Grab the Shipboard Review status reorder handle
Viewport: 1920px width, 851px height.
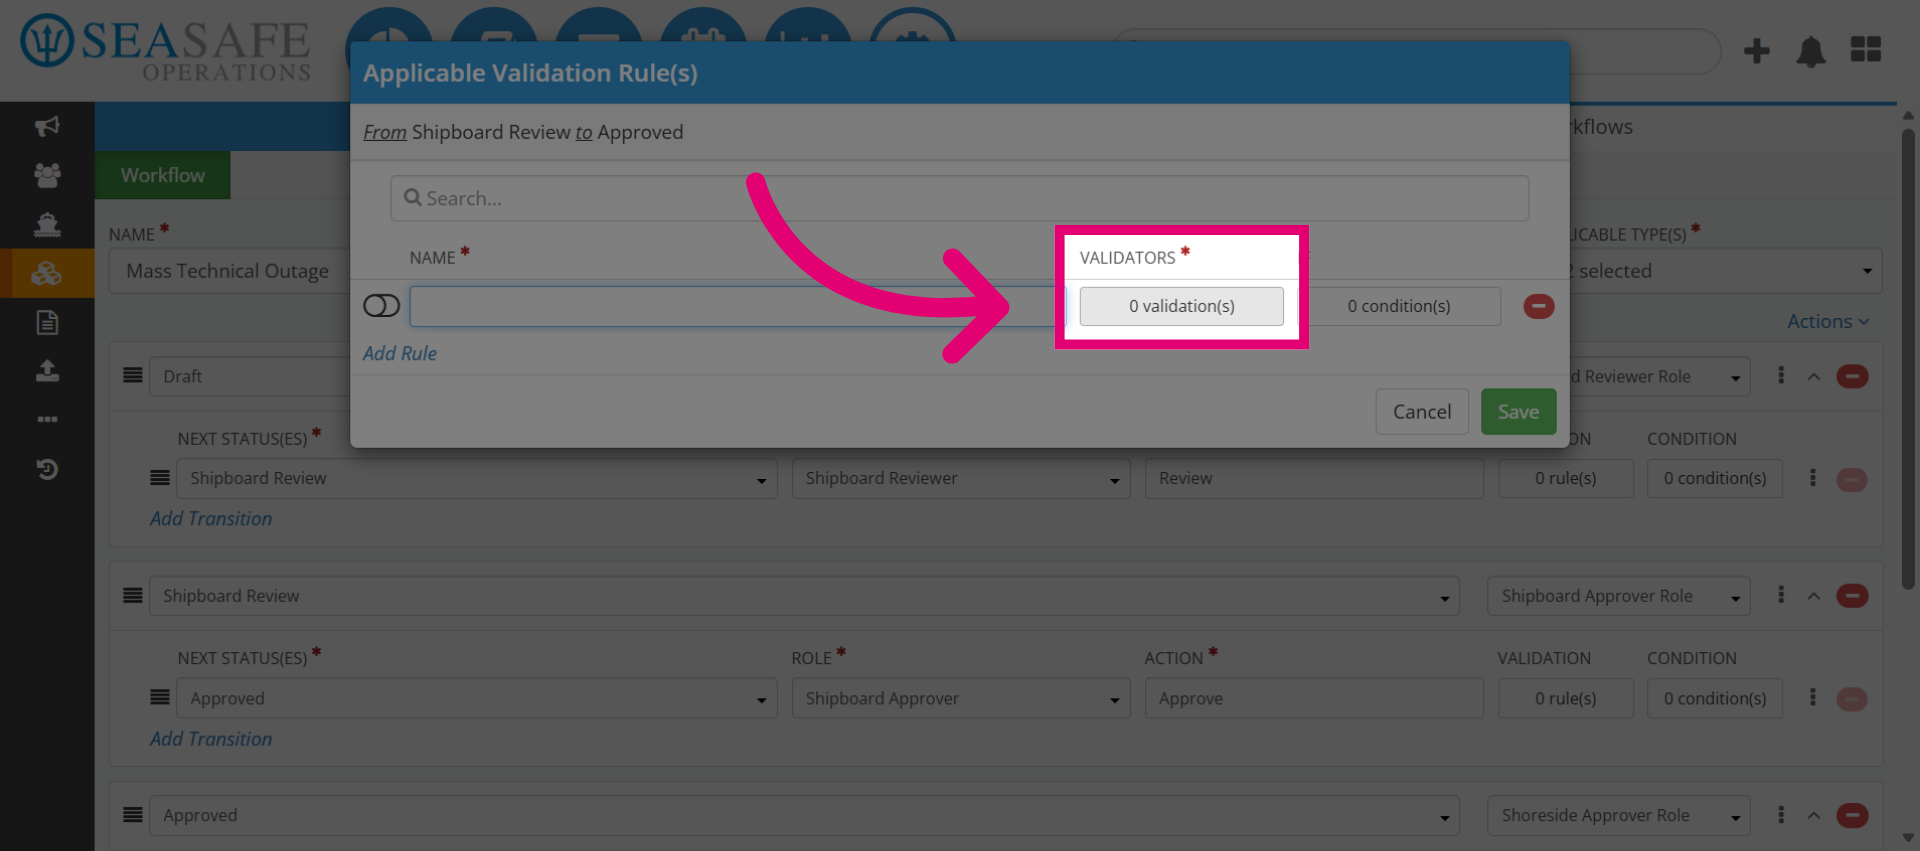tap(133, 595)
